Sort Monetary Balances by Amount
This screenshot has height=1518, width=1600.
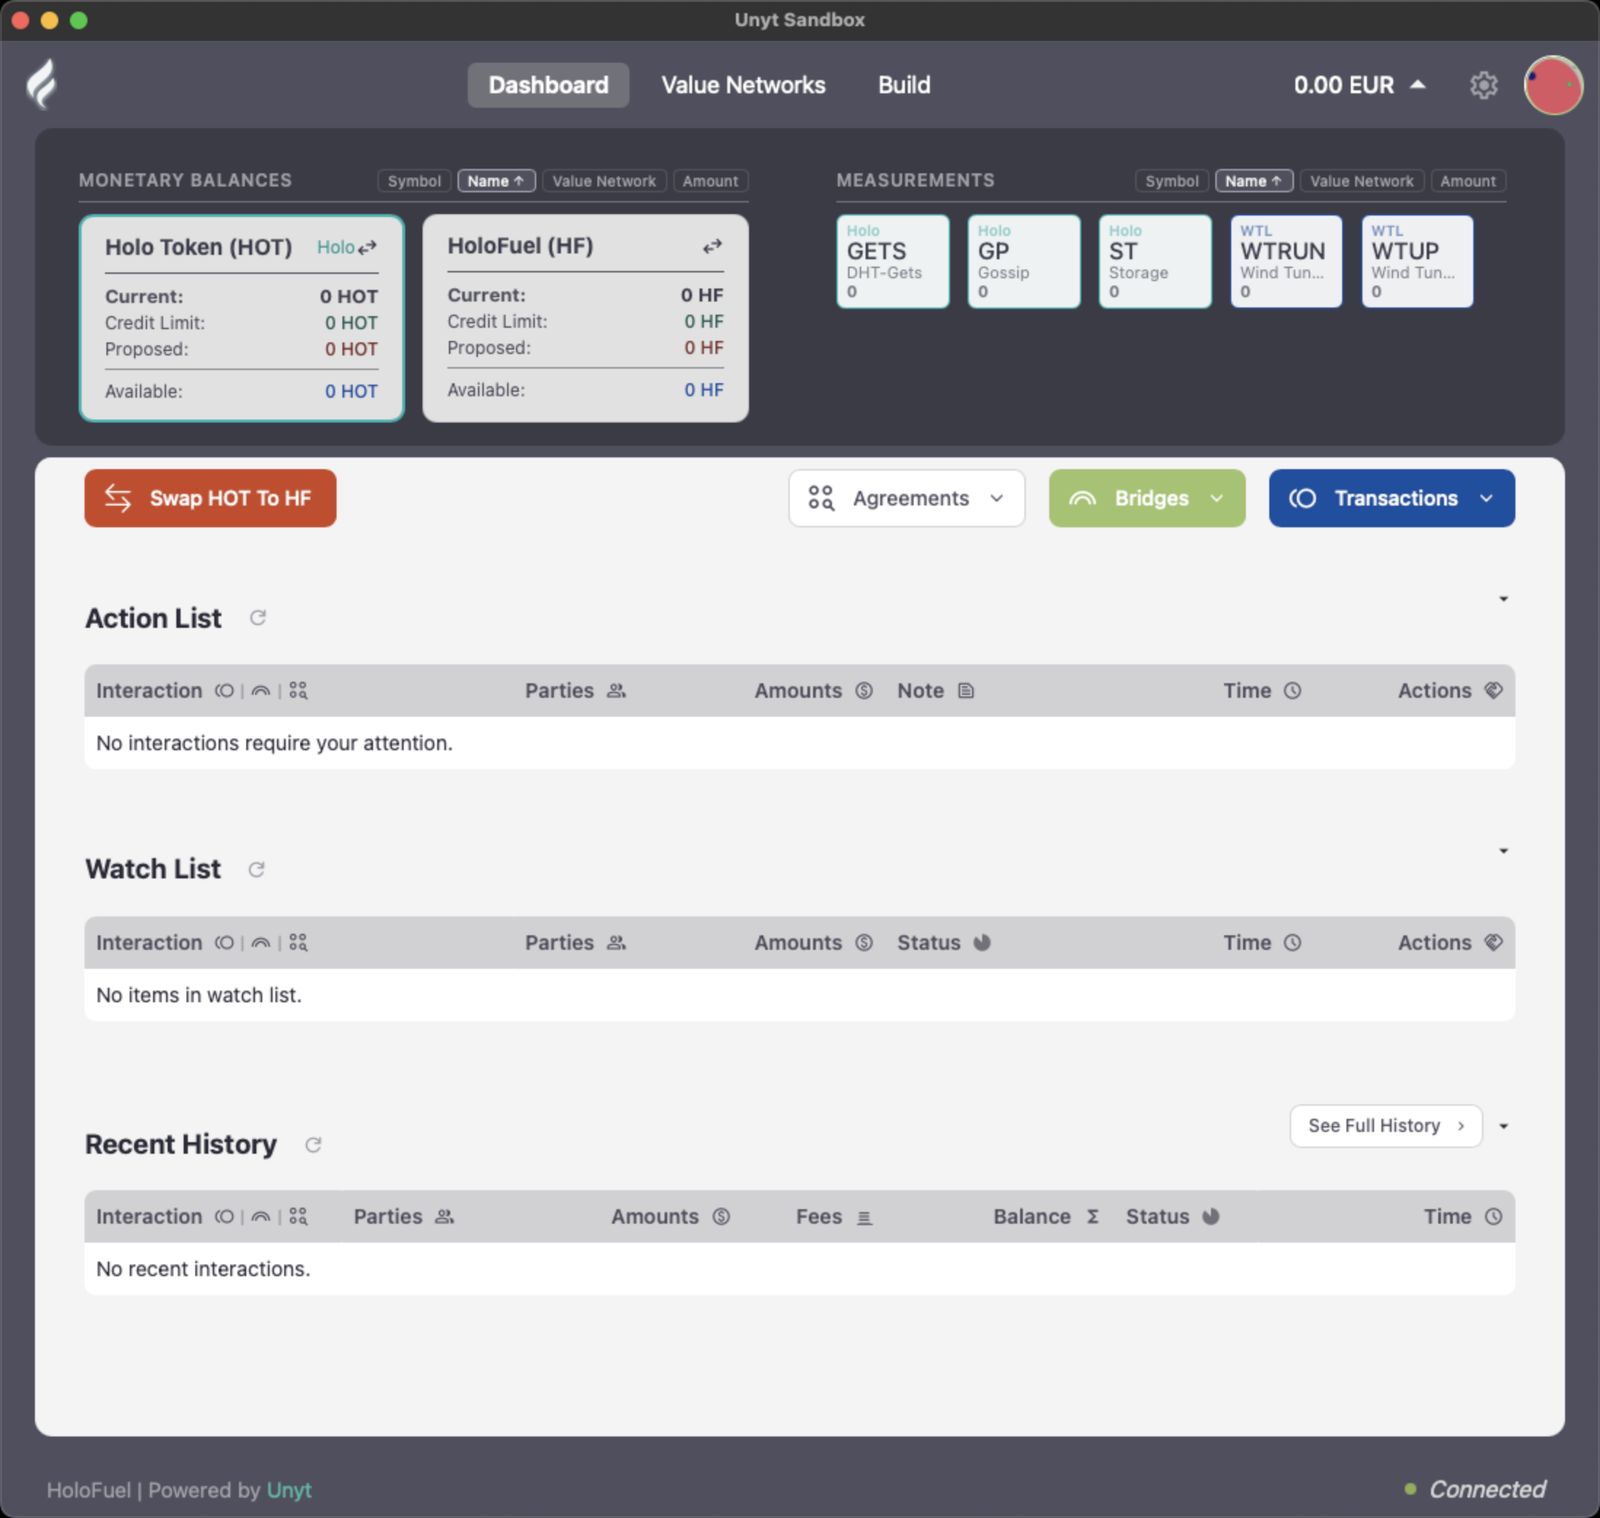tap(710, 181)
